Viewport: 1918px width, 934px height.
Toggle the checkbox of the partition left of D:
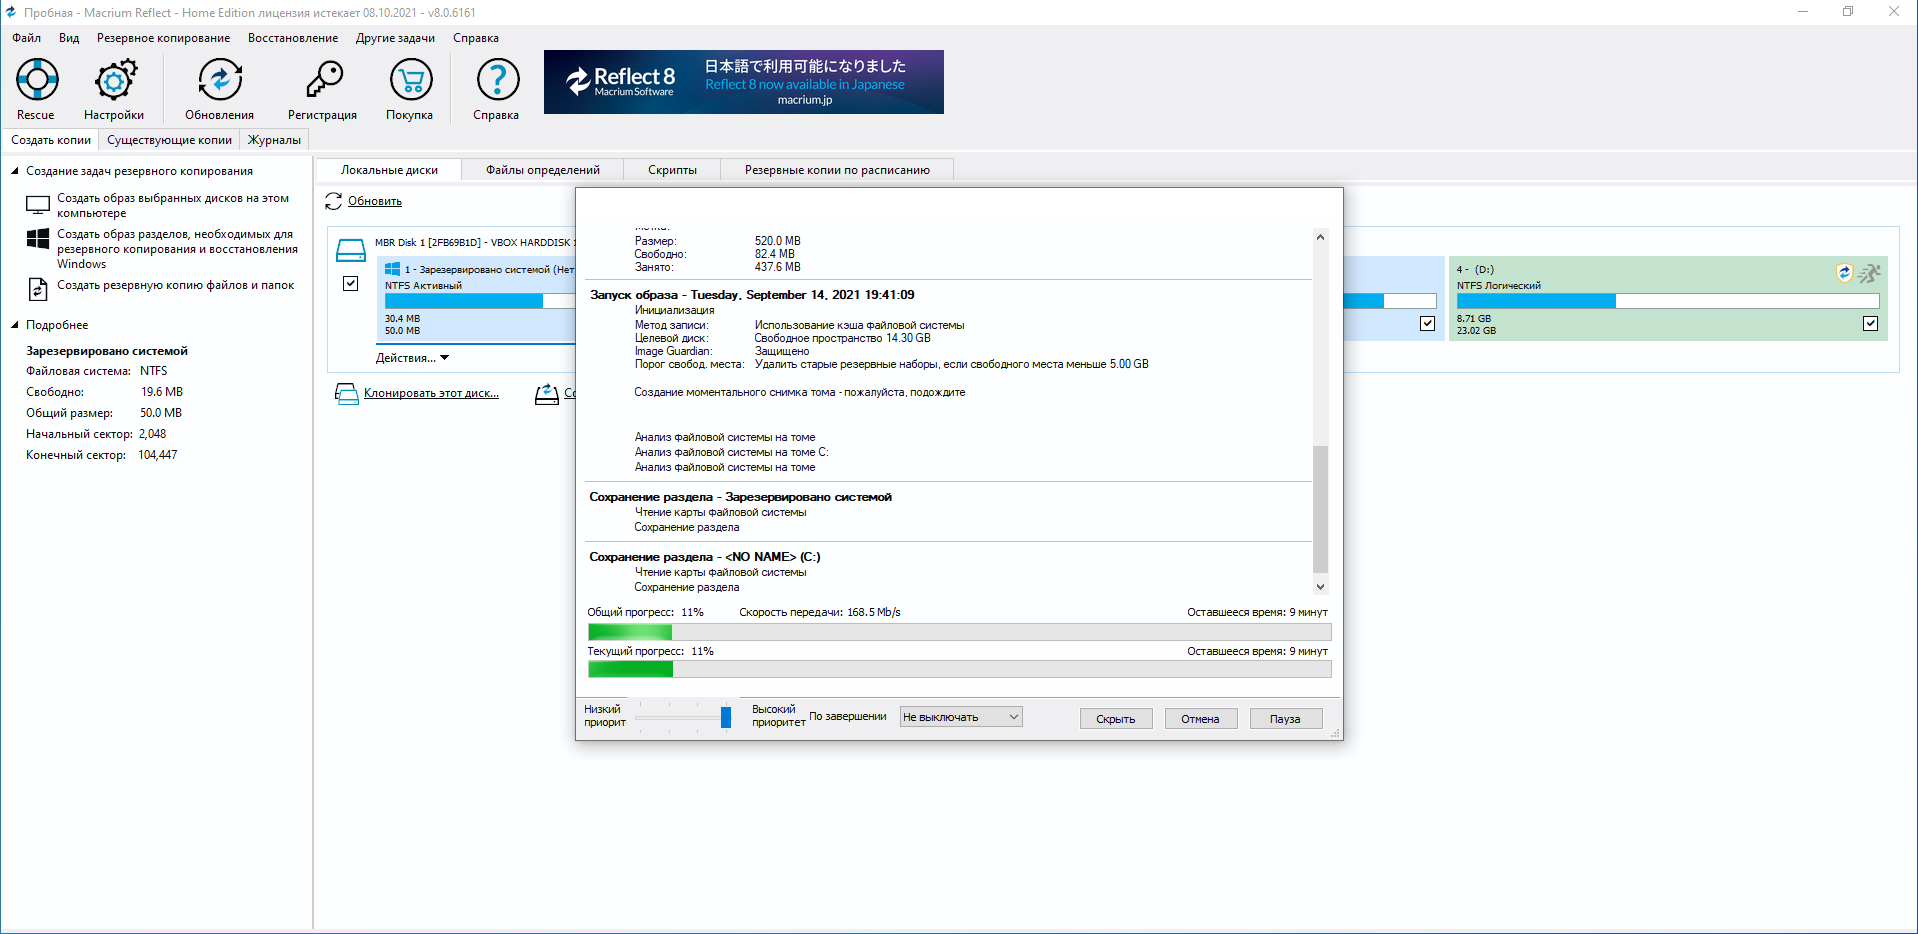click(1427, 324)
